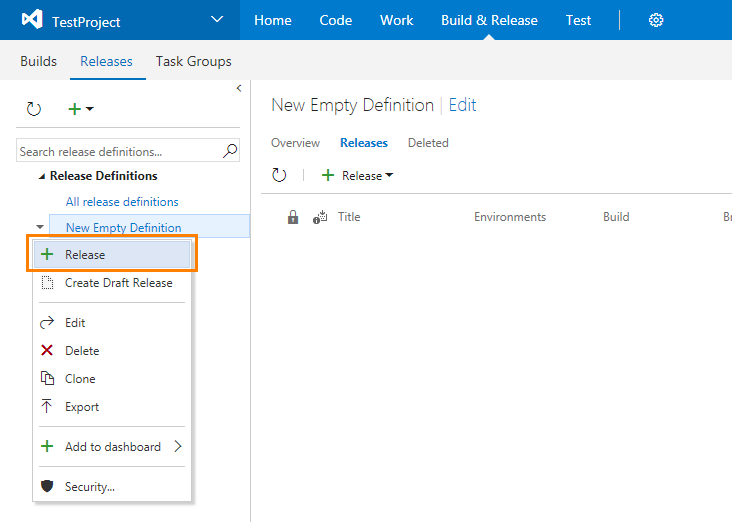Image resolution: width=732 pixels, height=522 pixels.
Task: Choose Create Draft Release from context menu
Action: coord(118,283)
